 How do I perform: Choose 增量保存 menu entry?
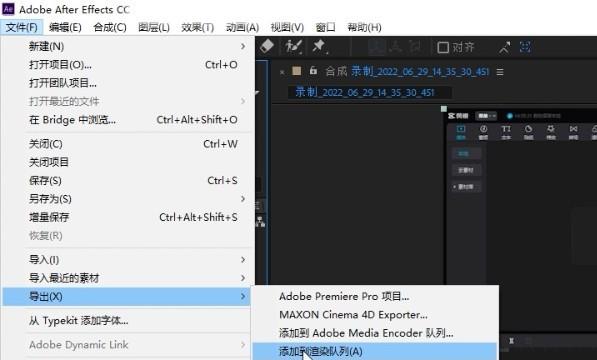[126, 217]
